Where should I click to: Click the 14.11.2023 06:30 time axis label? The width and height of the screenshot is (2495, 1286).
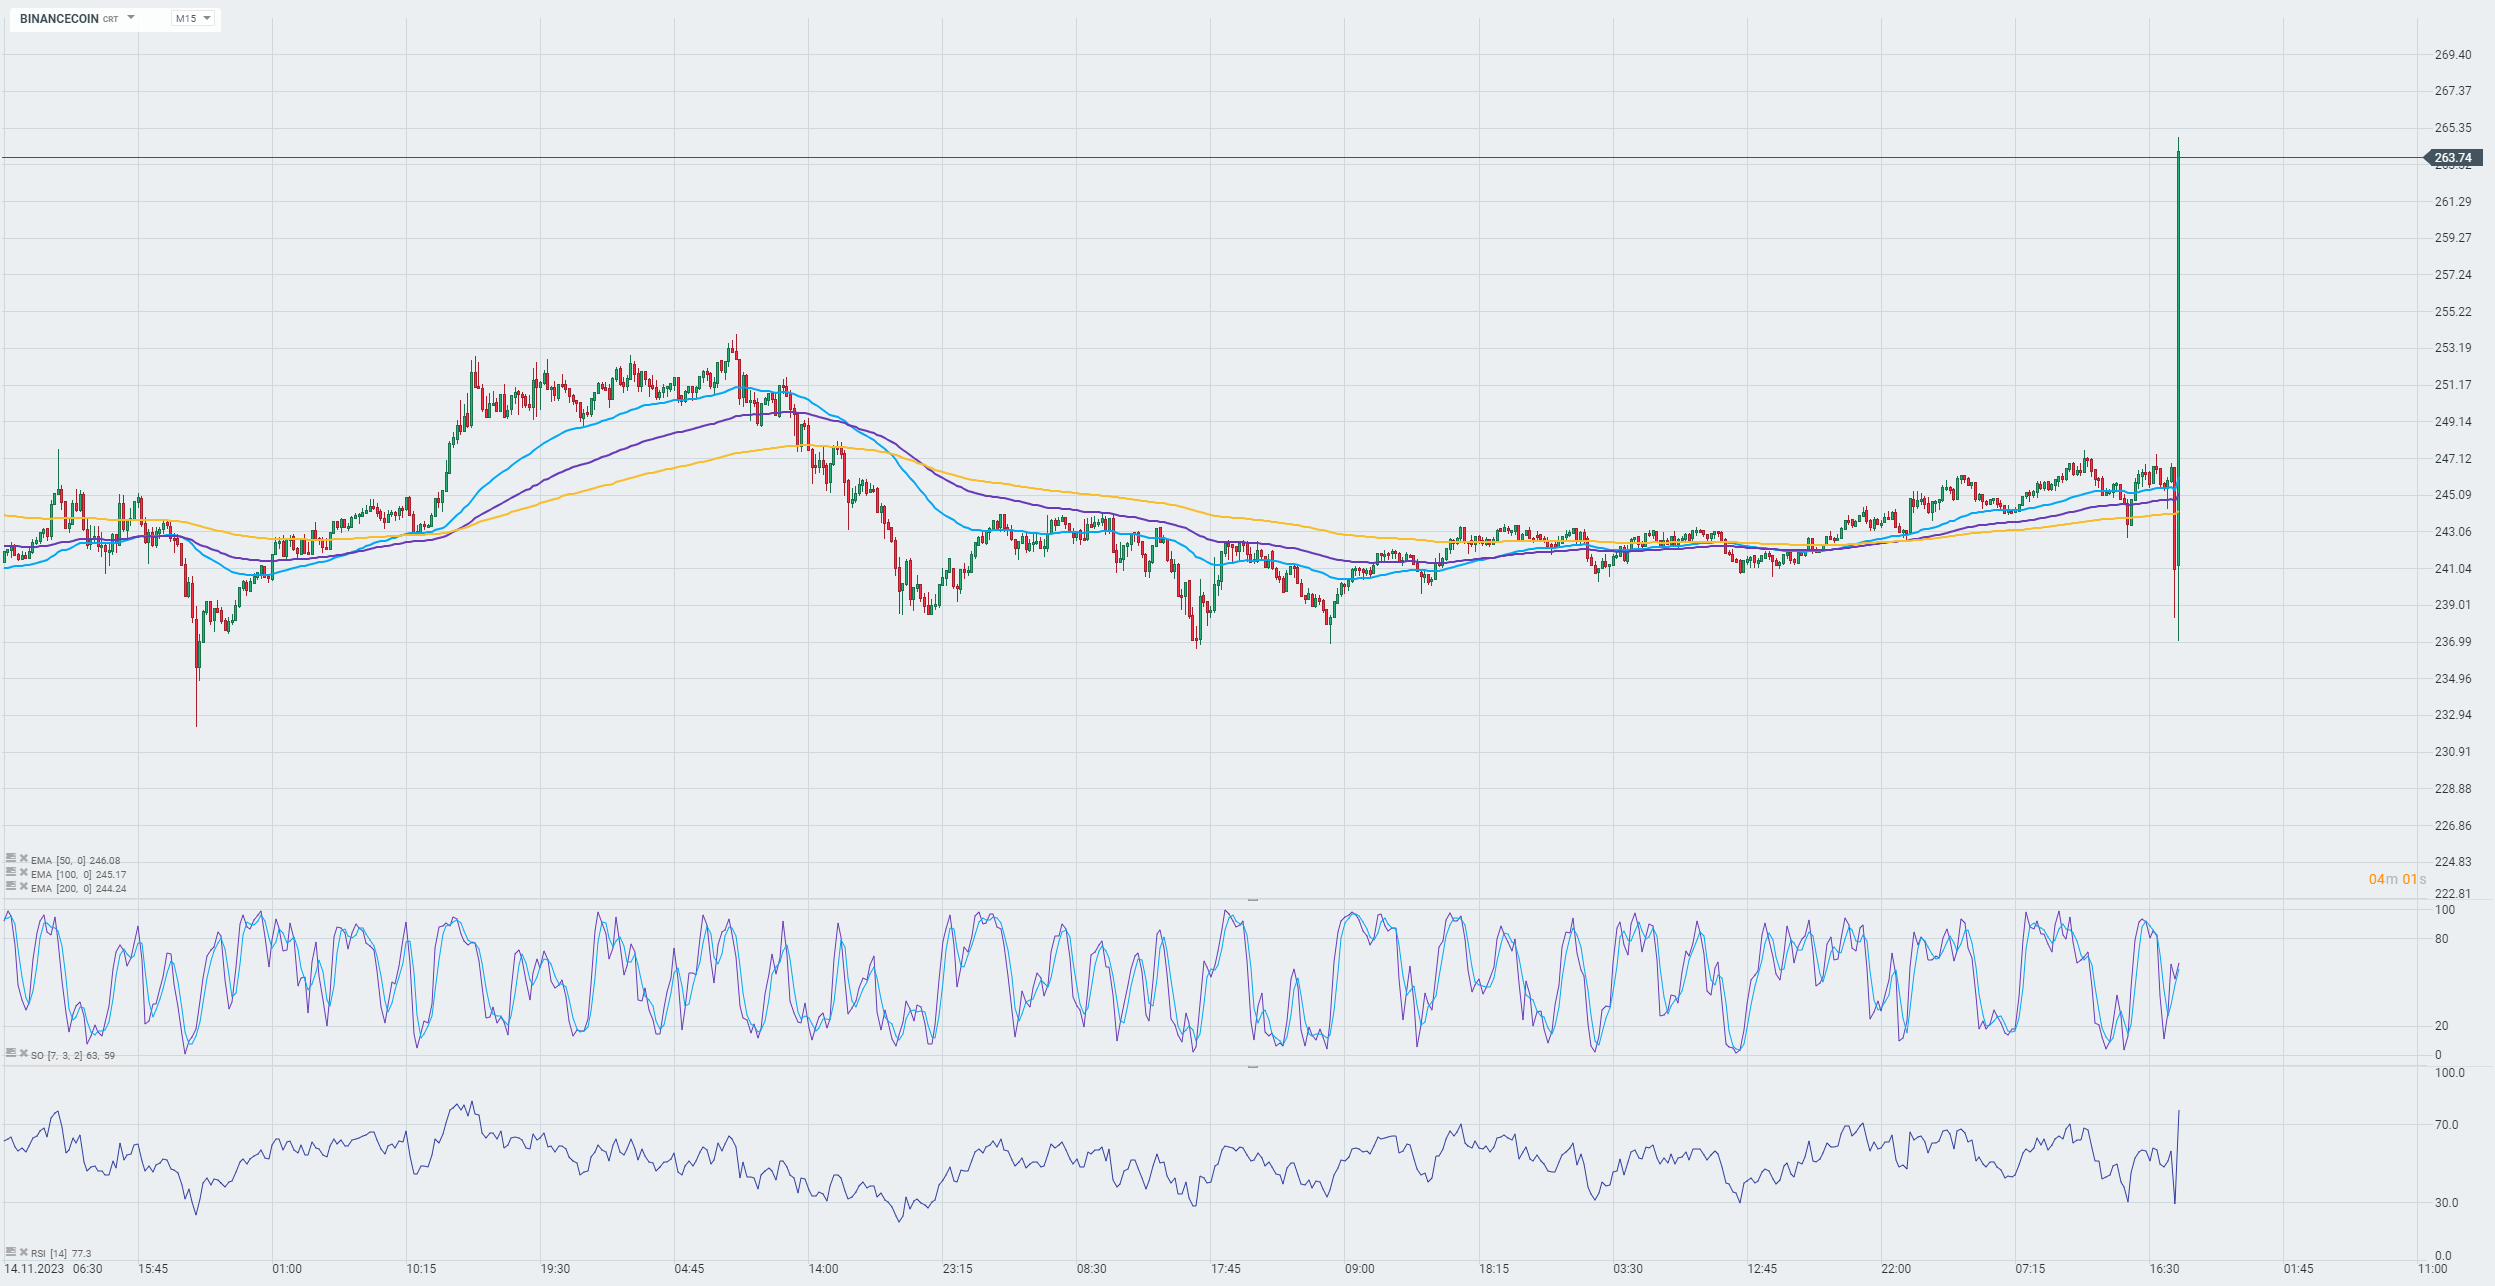pos(53,1269)
